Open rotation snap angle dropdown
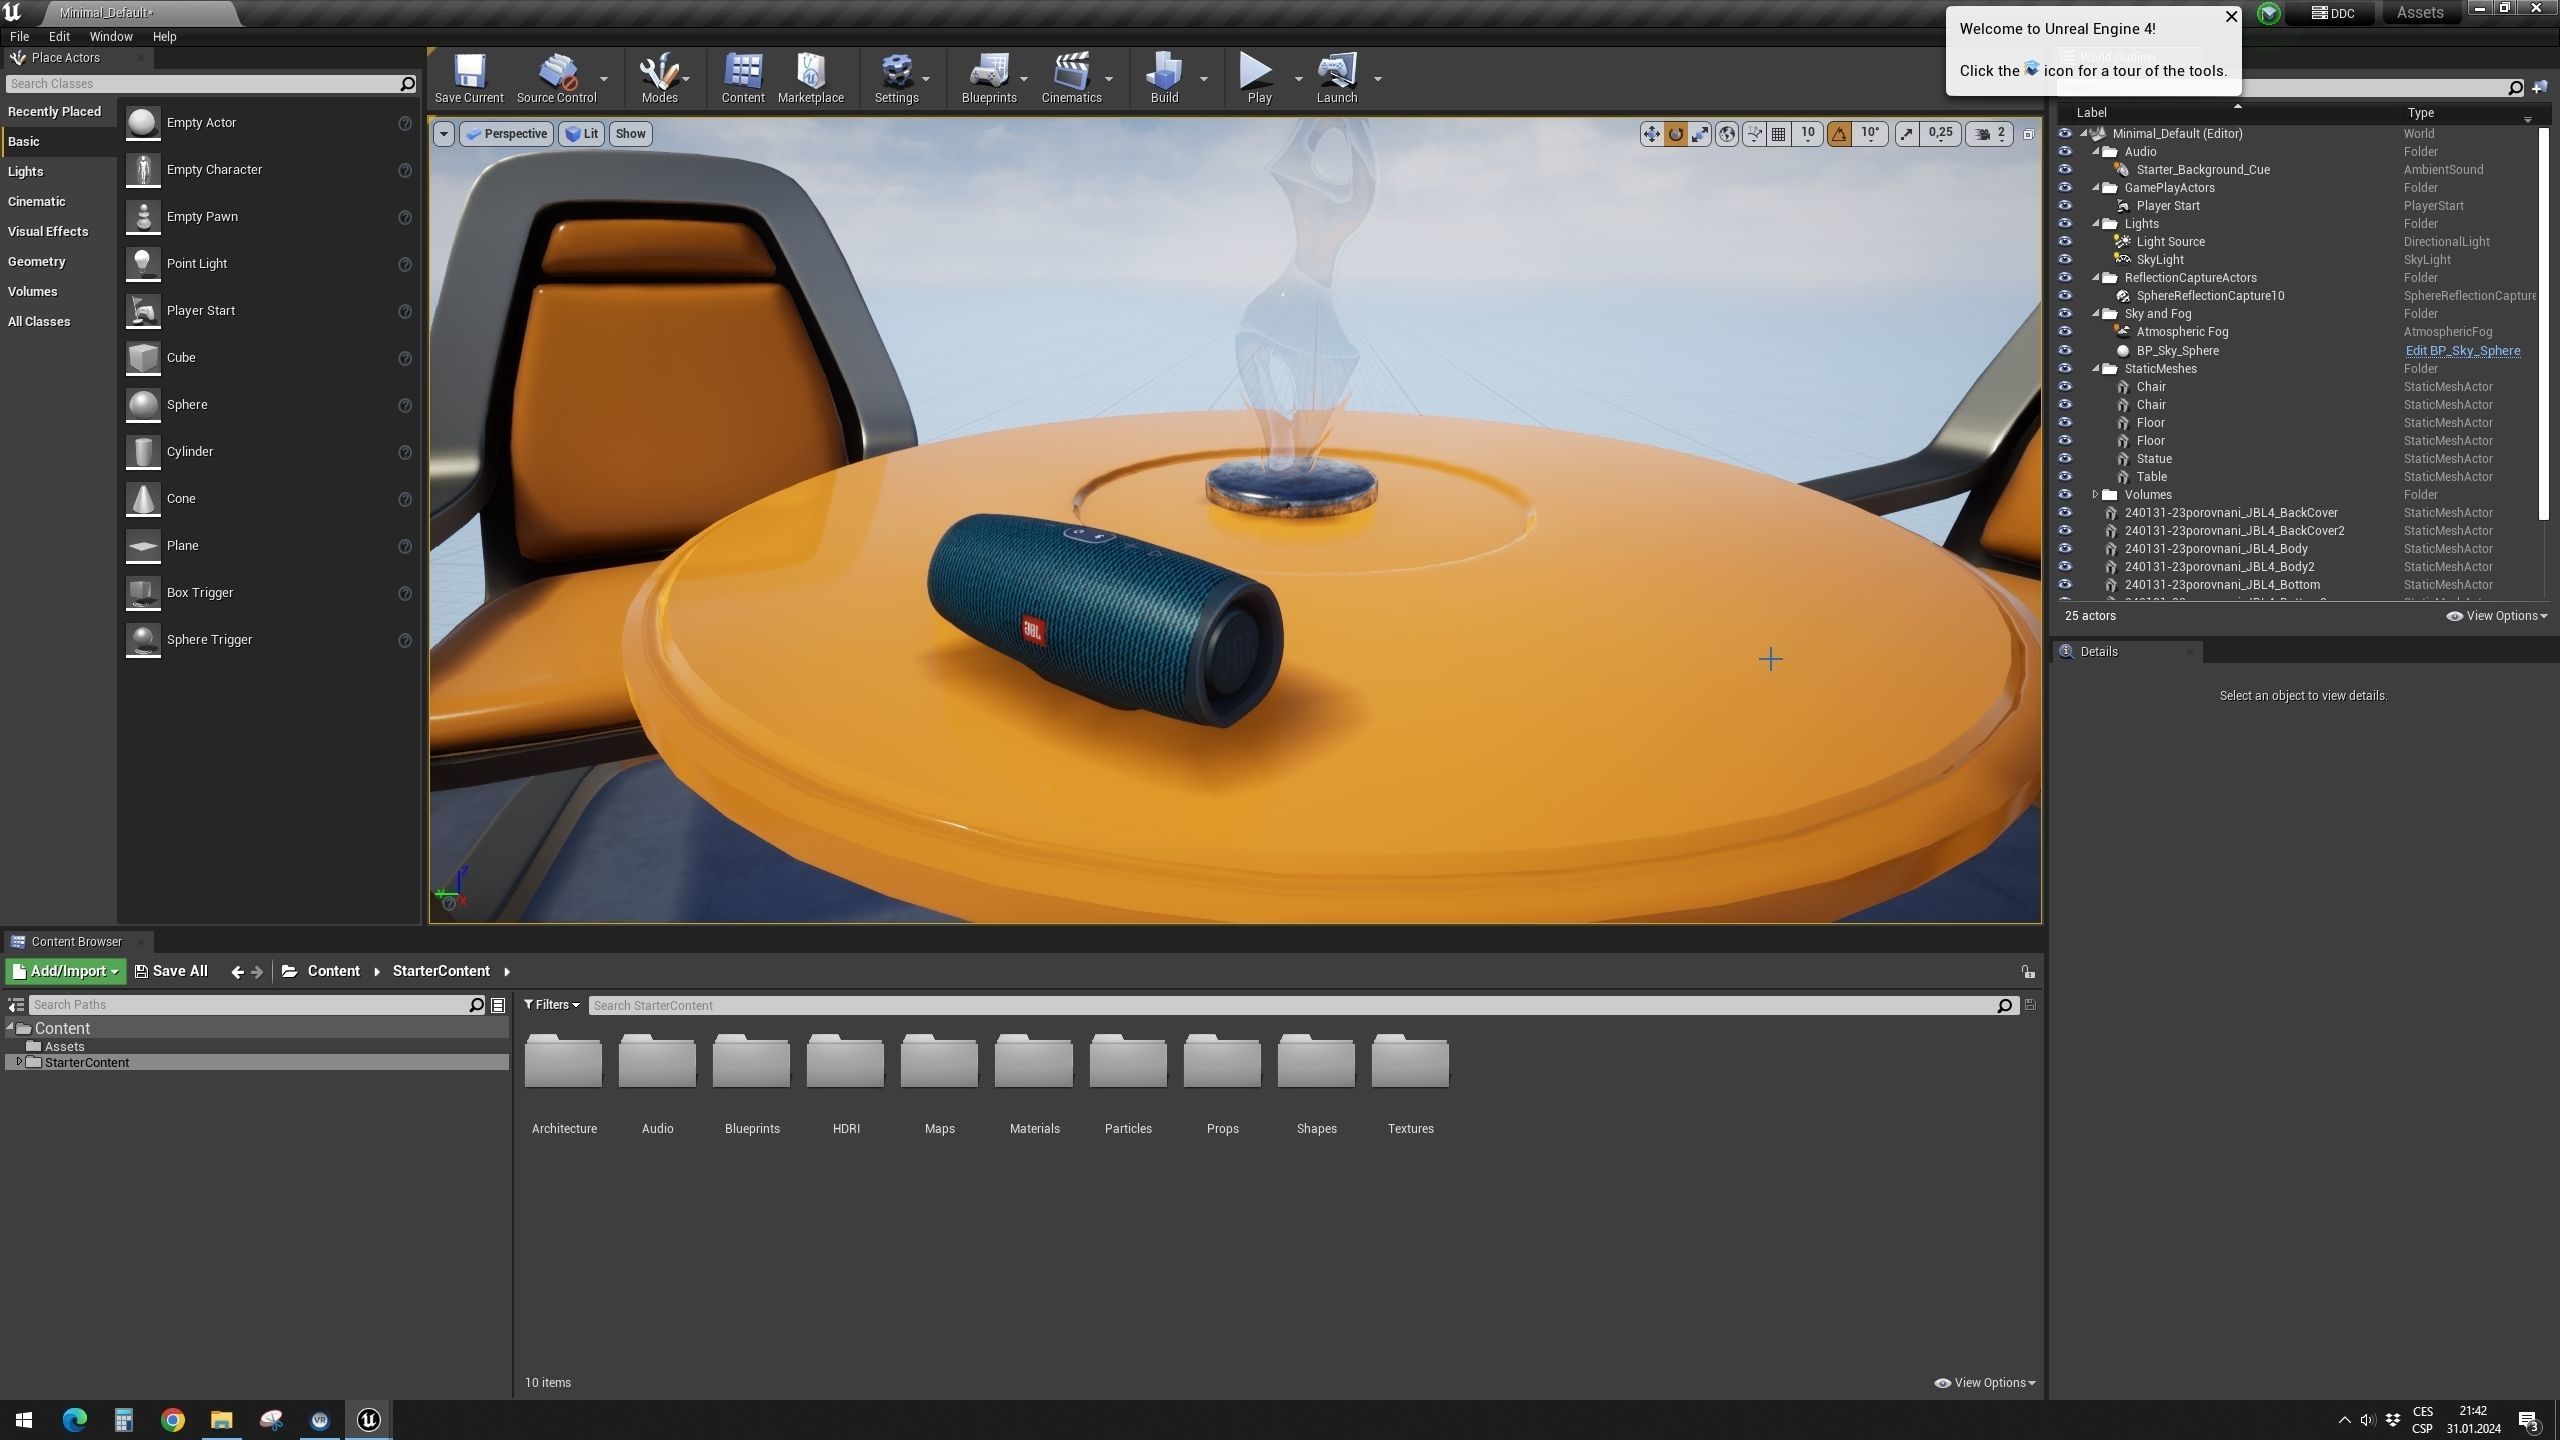This screenshot has width=2560, height=1440. click(x=1870, y=134)
